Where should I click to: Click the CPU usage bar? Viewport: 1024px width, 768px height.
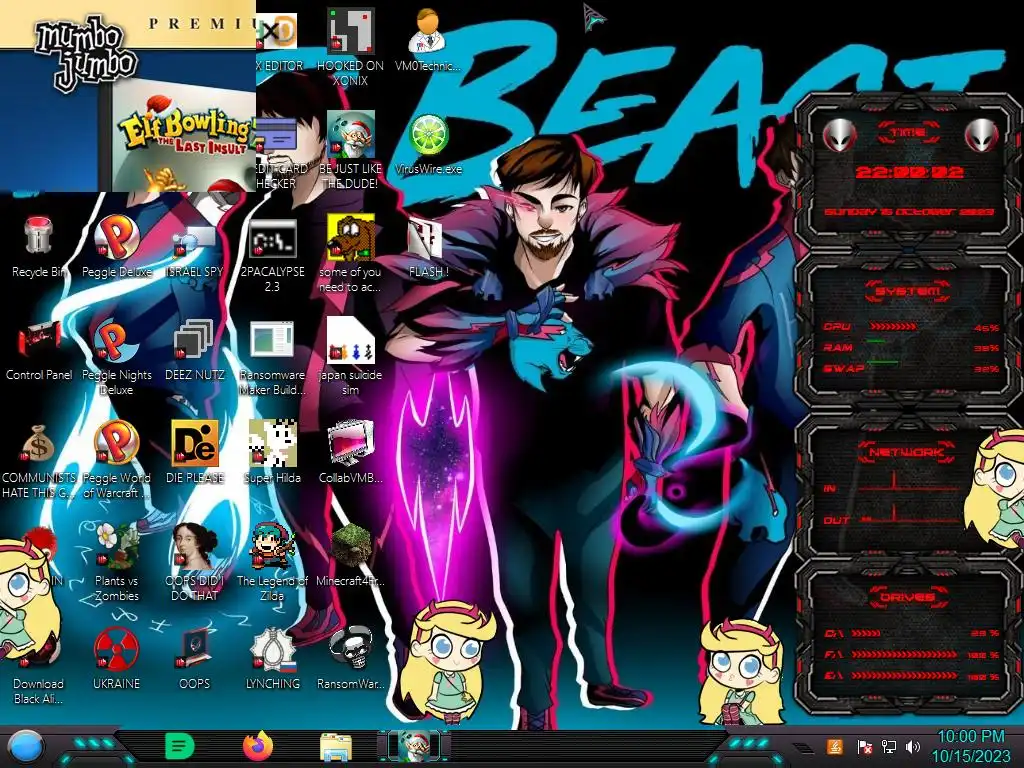pos(893,327)
